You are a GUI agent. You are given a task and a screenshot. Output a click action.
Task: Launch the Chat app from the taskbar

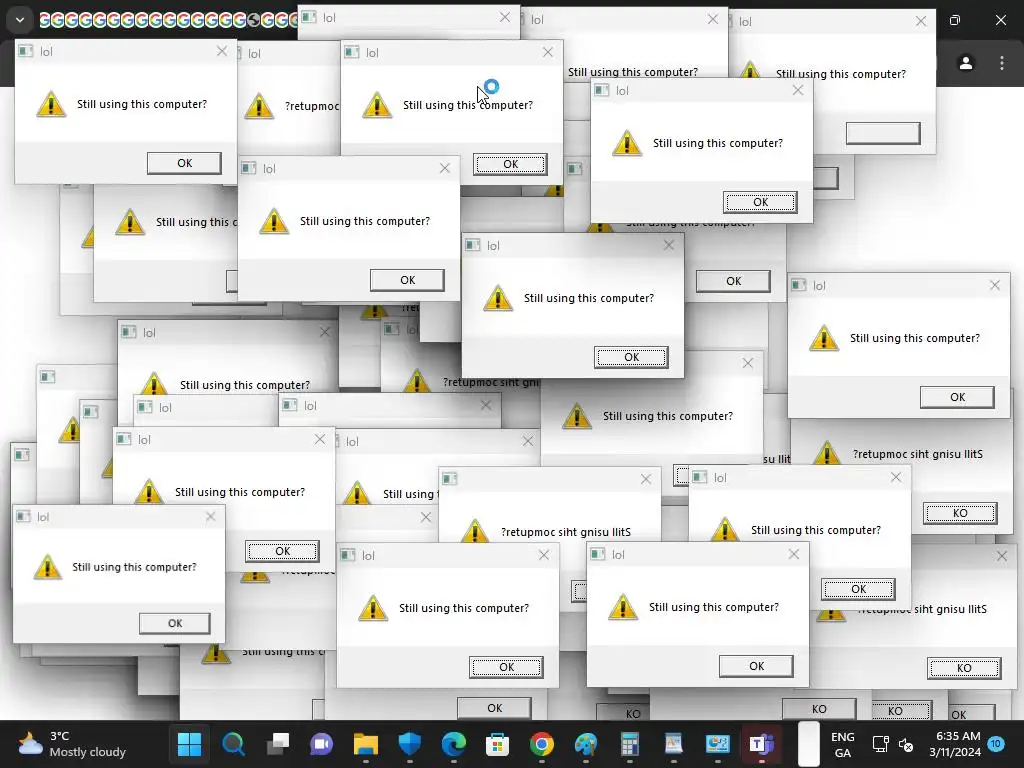click(321, 744)
